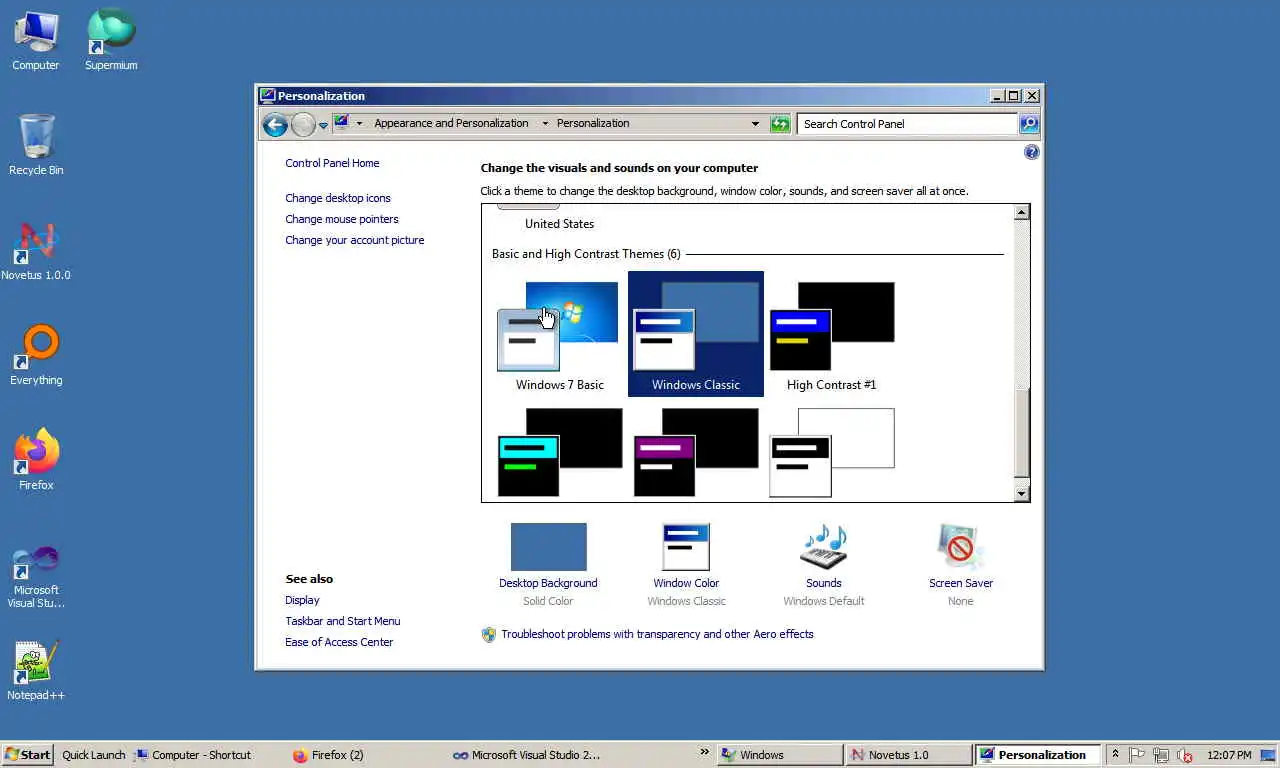The image size is (1280, 768).
Task: Click the greyed Forward arrow button
Action: pos(303,124)
